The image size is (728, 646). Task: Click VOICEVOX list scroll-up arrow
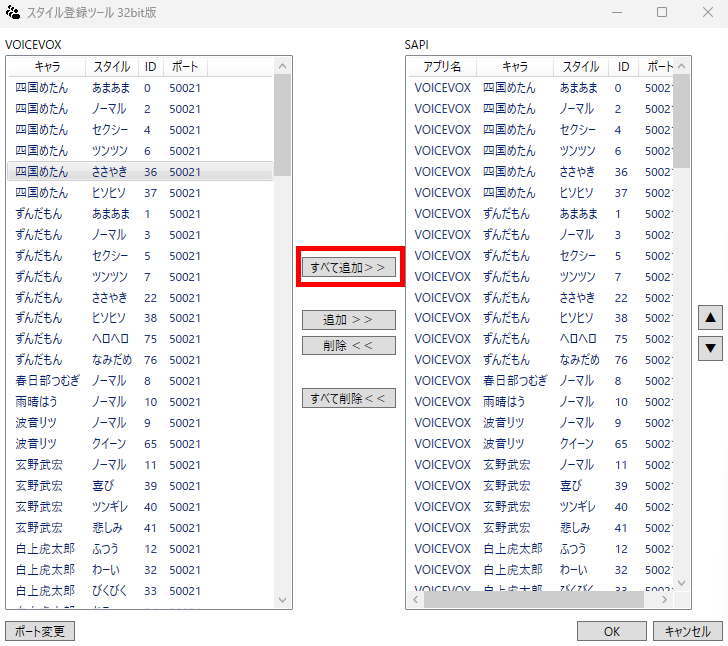[x=282, y=66]
